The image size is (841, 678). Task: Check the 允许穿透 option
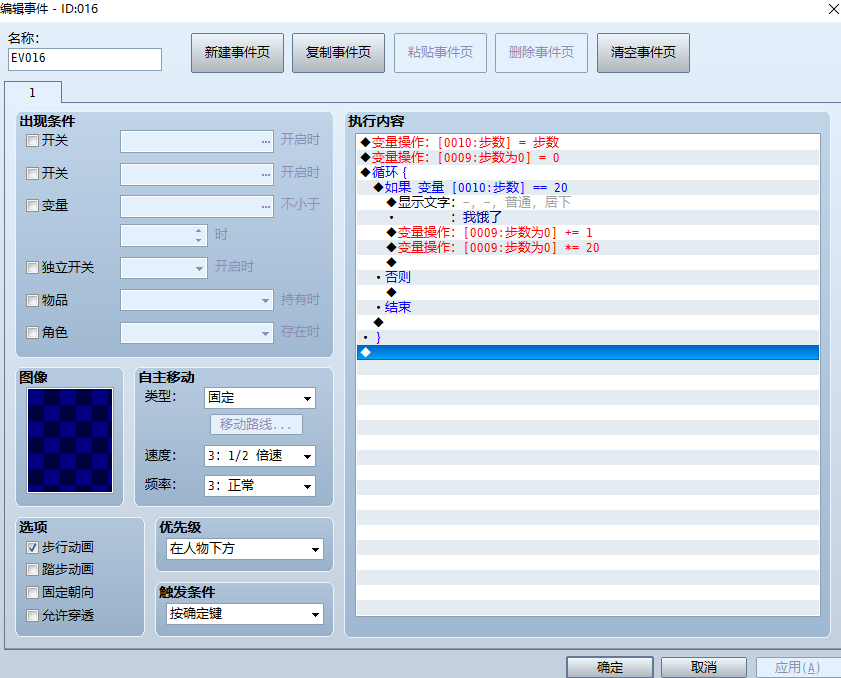pyautogui.click(x=33, y=616)
